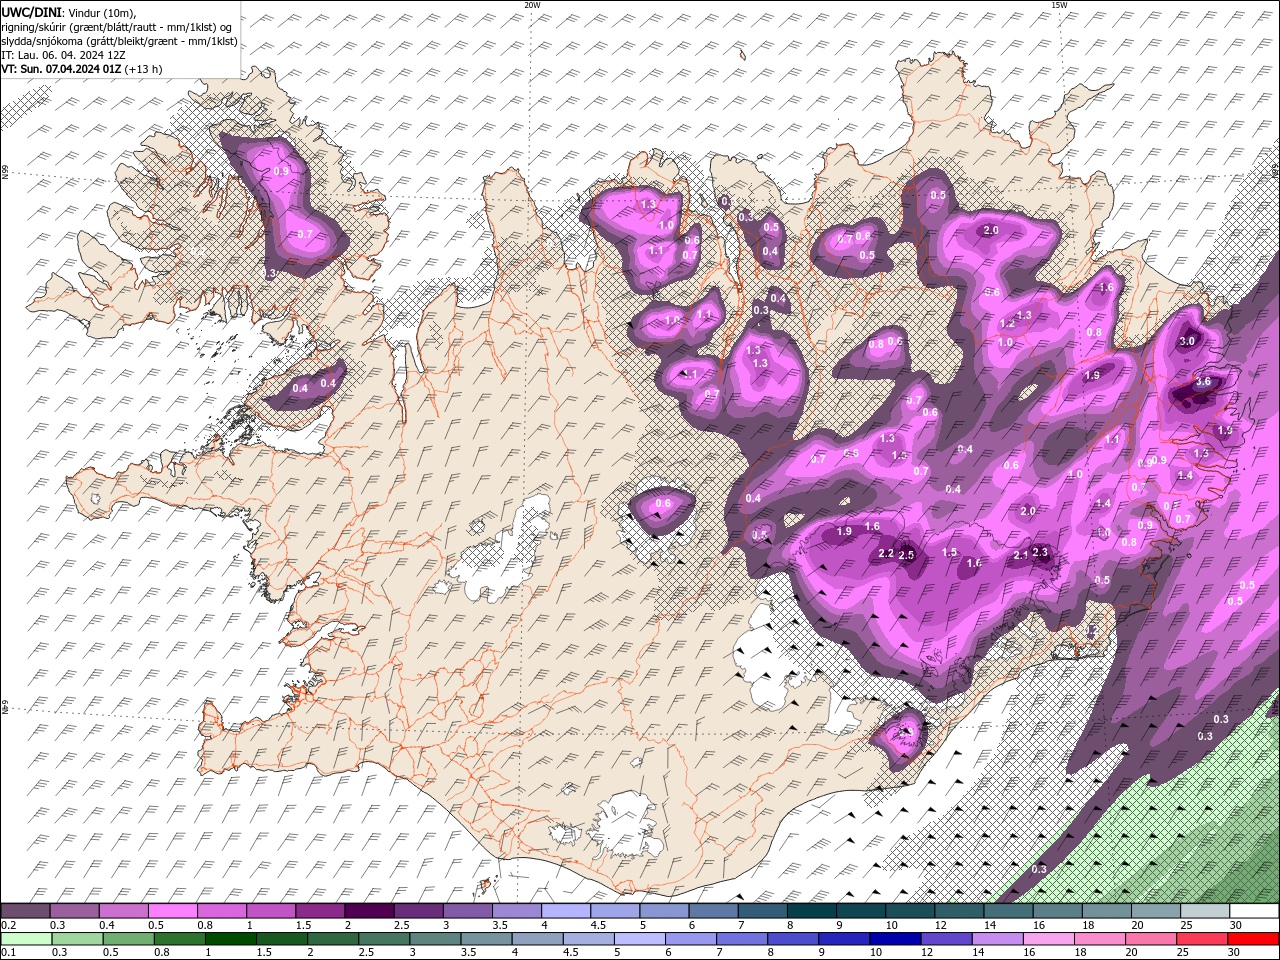Screen dimensions: 1280x960
Task: Click the 2.2 value on the map
Action: point(885,553)
